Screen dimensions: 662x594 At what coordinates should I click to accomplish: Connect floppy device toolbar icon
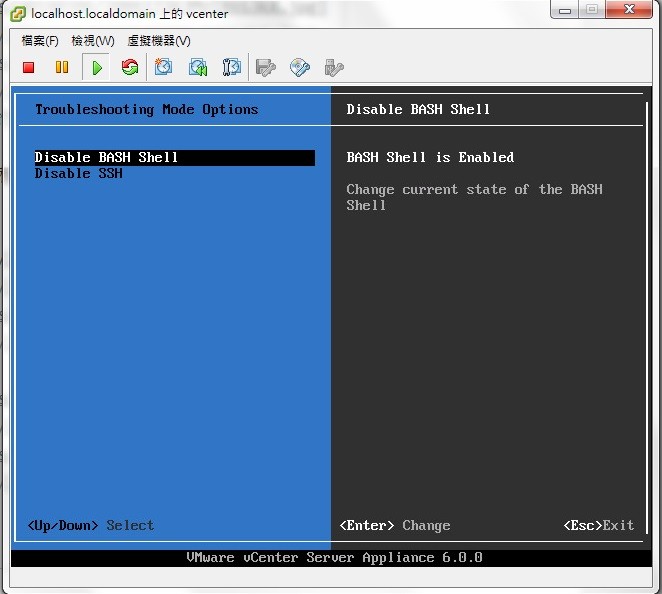[x=266, y=68]
